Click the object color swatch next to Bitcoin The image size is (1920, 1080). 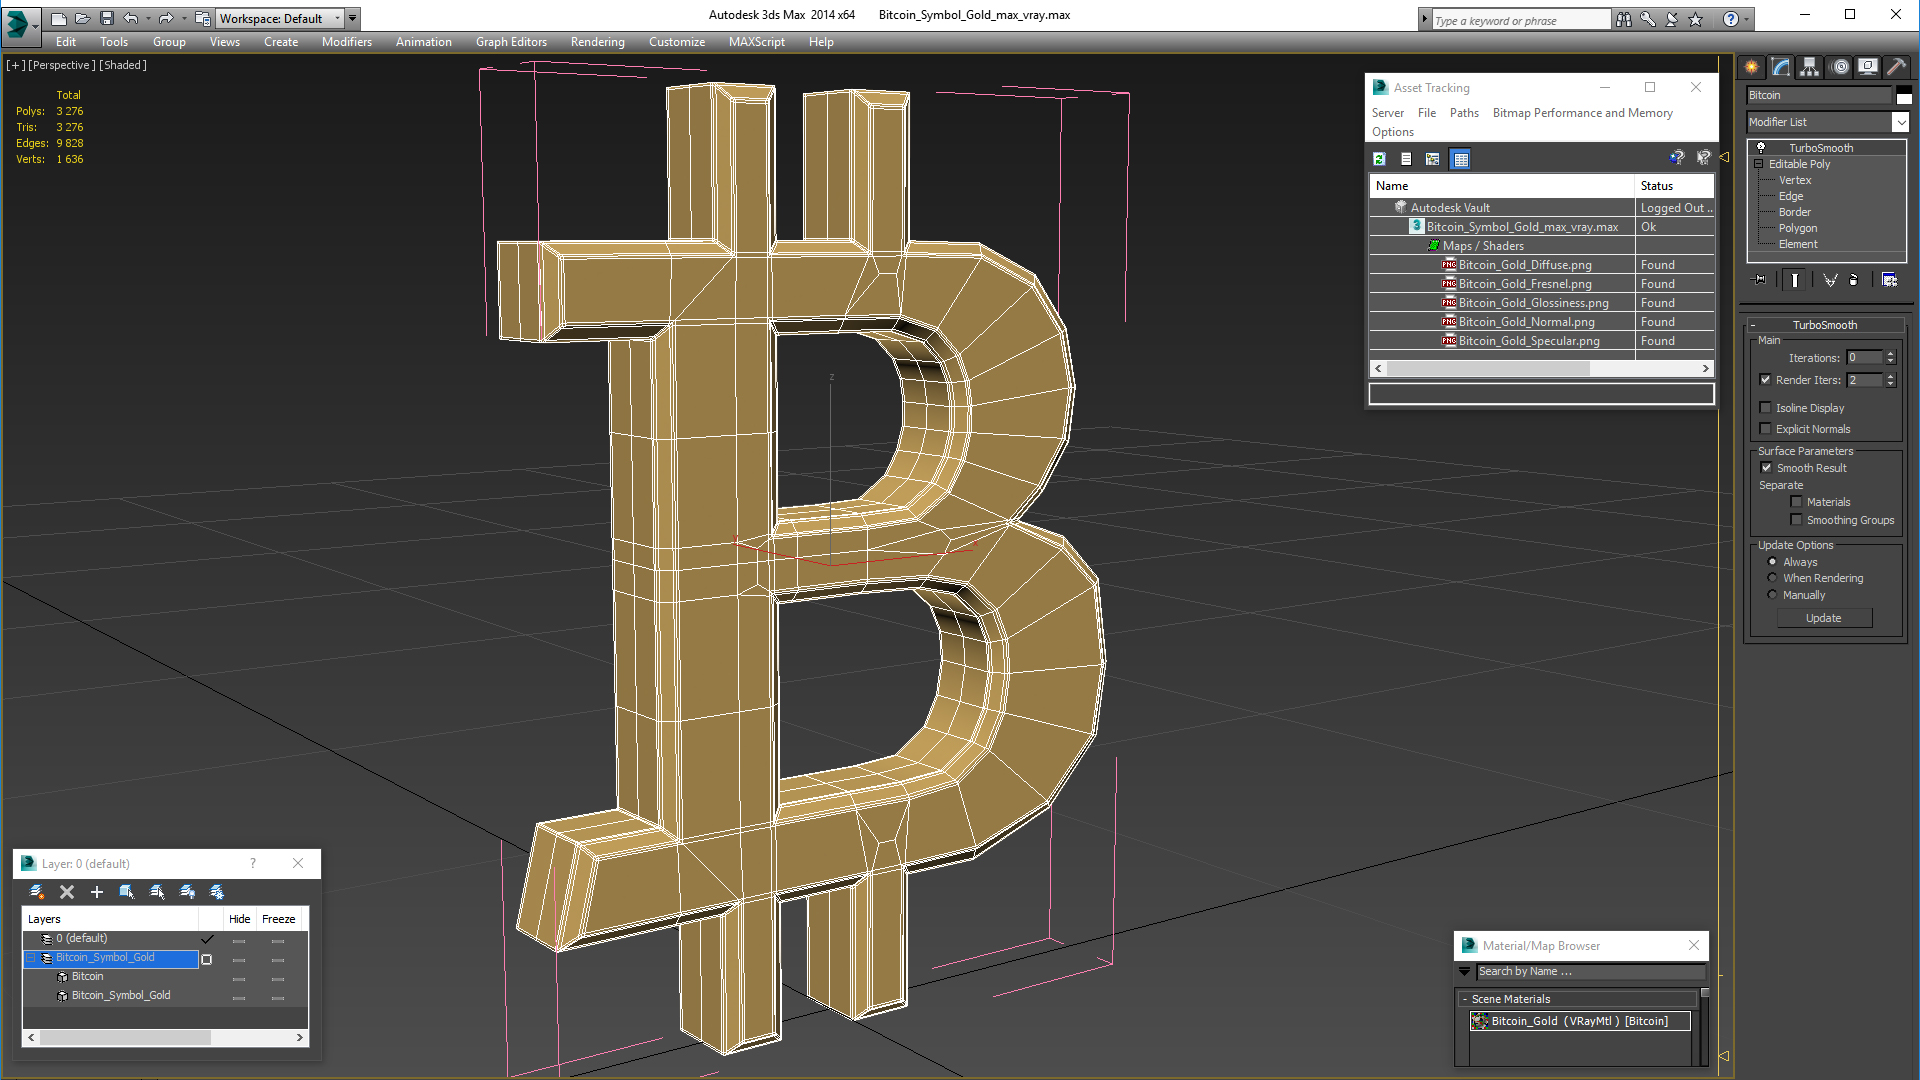click(x=1904, y=95)
